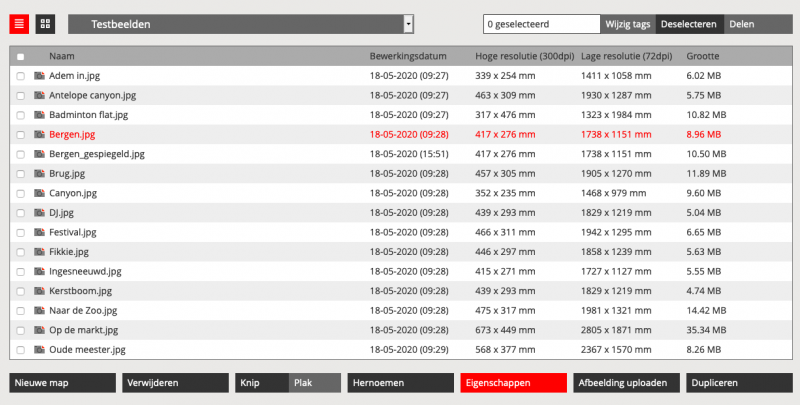800x405 pixels.
Task: Tick the select-all checkbox in header
Action: 21,57
